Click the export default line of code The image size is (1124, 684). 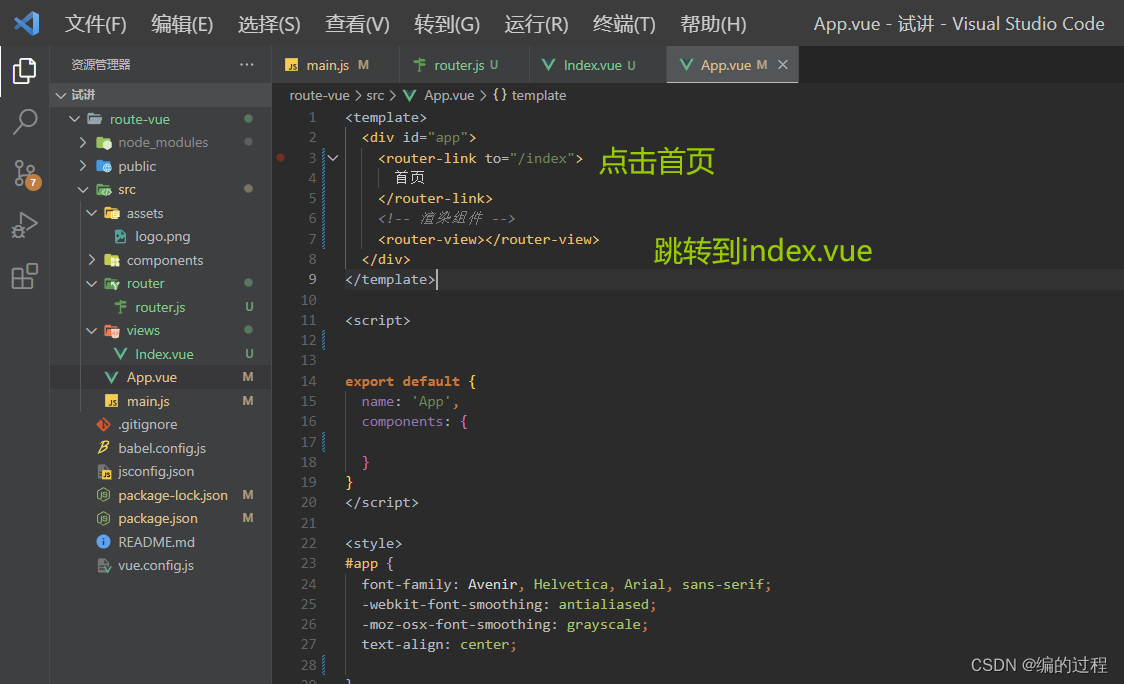410,381
